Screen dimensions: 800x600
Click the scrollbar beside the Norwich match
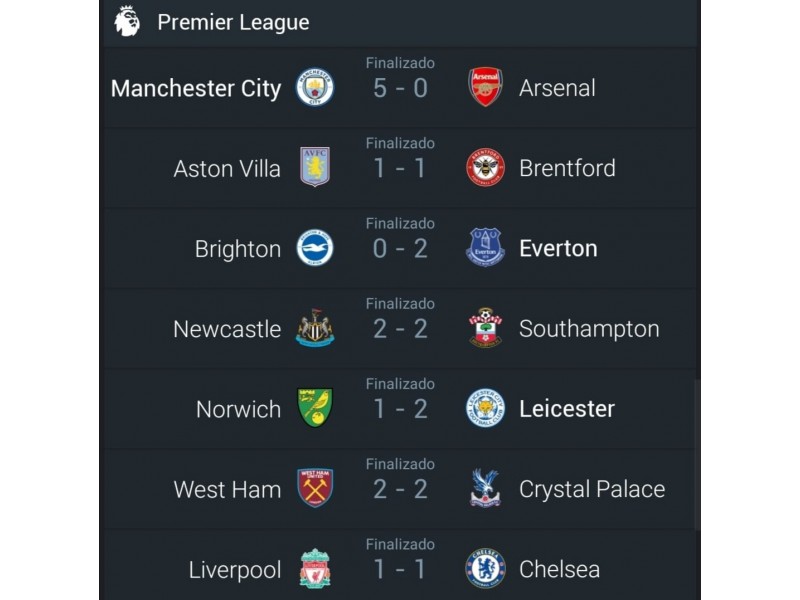pos(697,456)
